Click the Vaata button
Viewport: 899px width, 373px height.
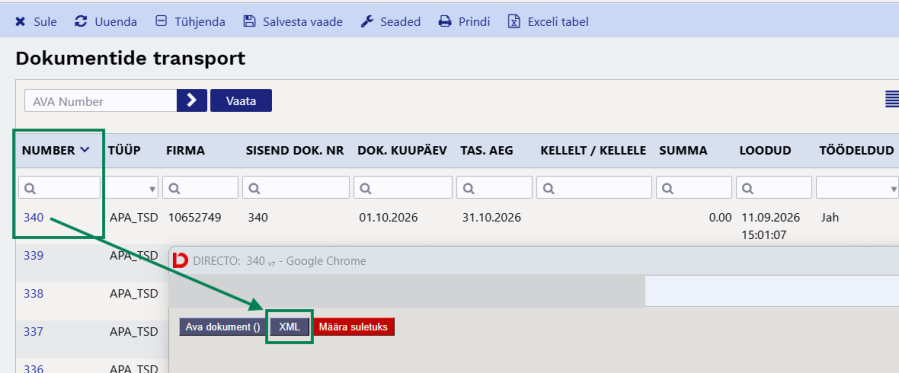tap(241, 101)
